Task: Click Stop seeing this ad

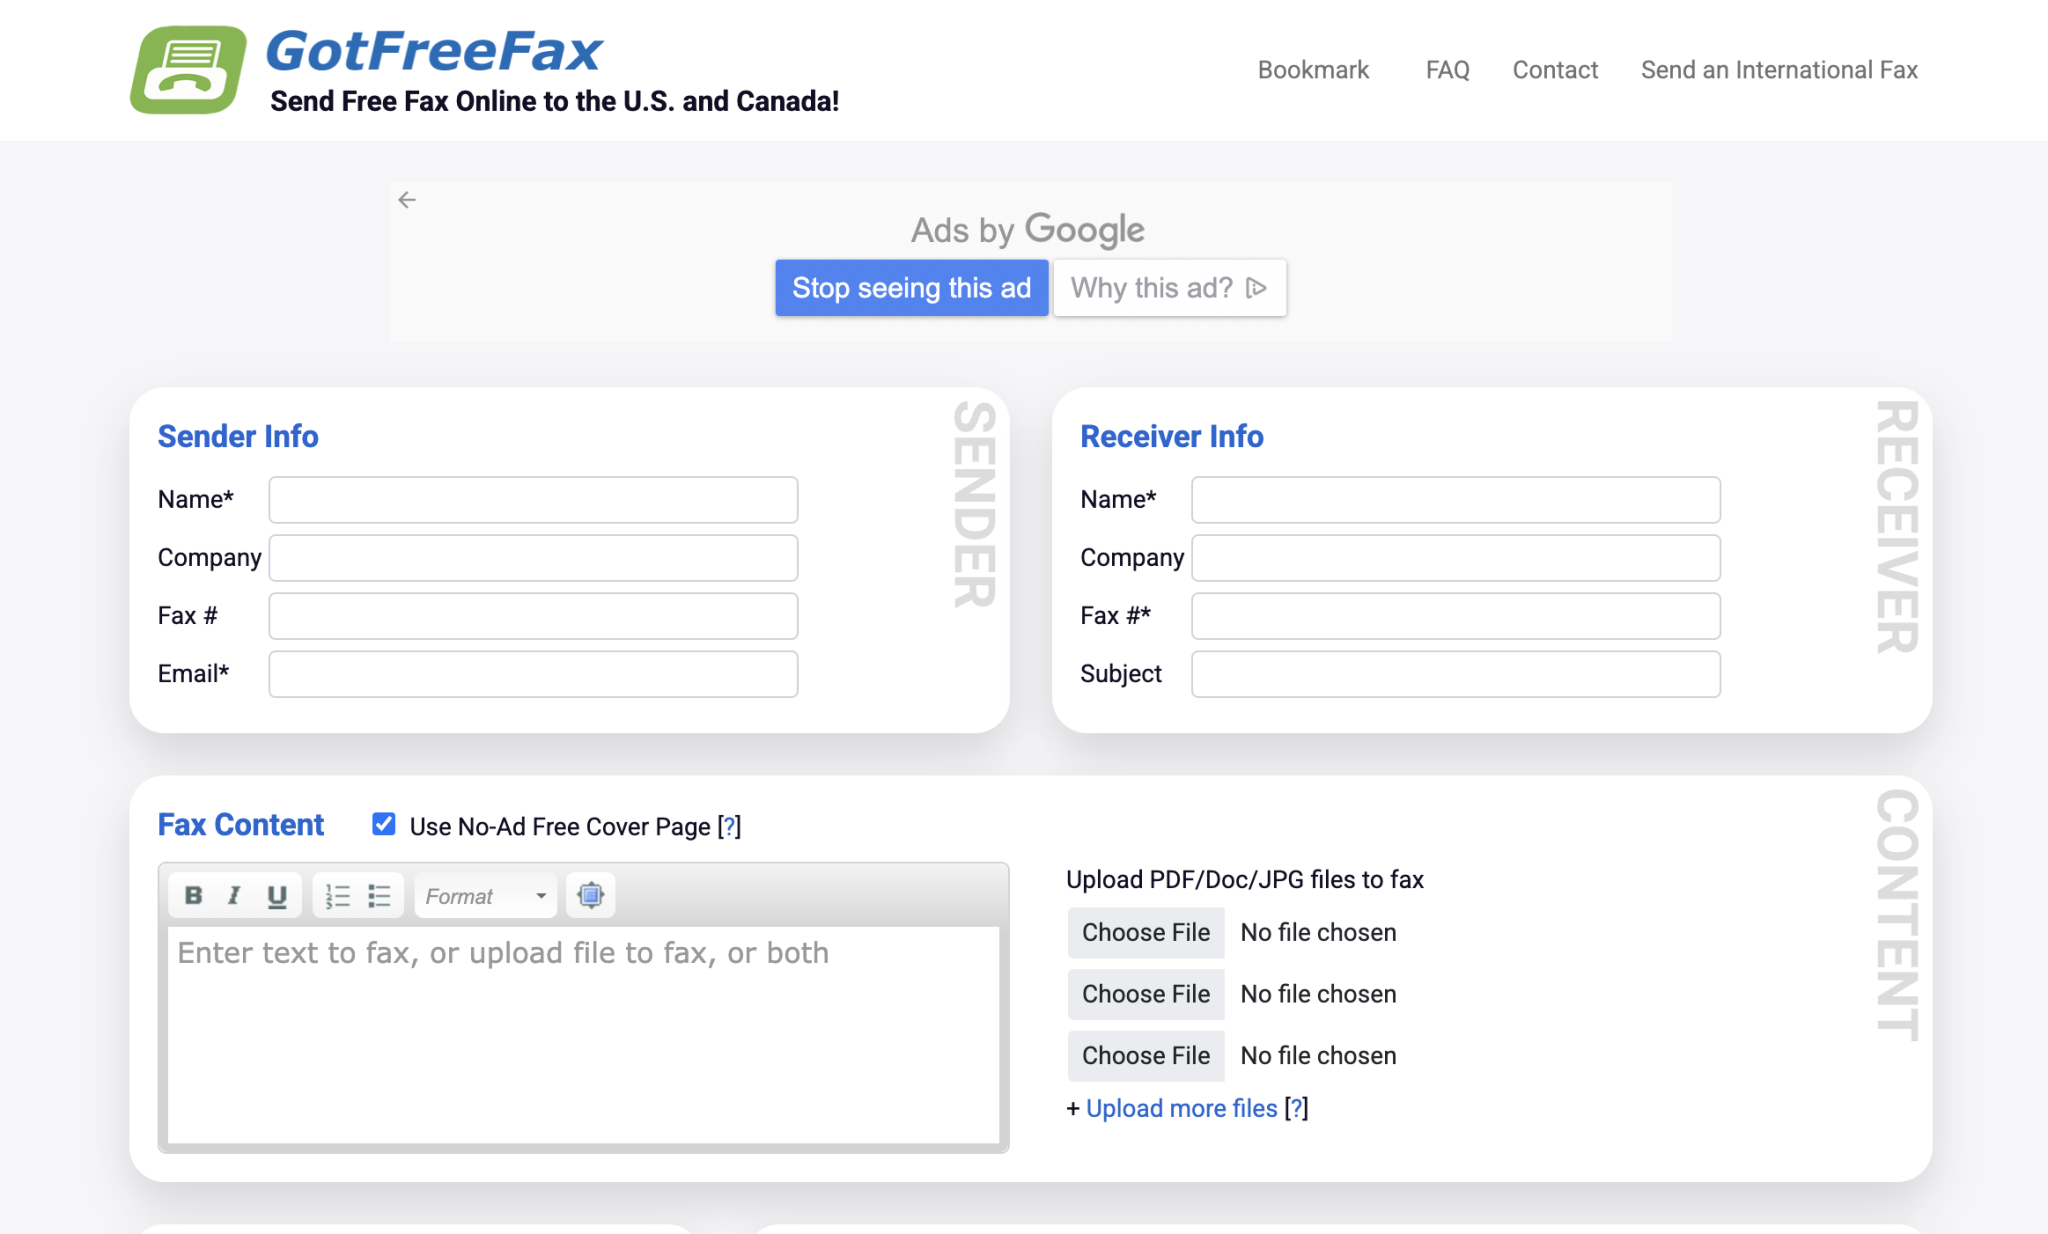Action: (911, 288)
